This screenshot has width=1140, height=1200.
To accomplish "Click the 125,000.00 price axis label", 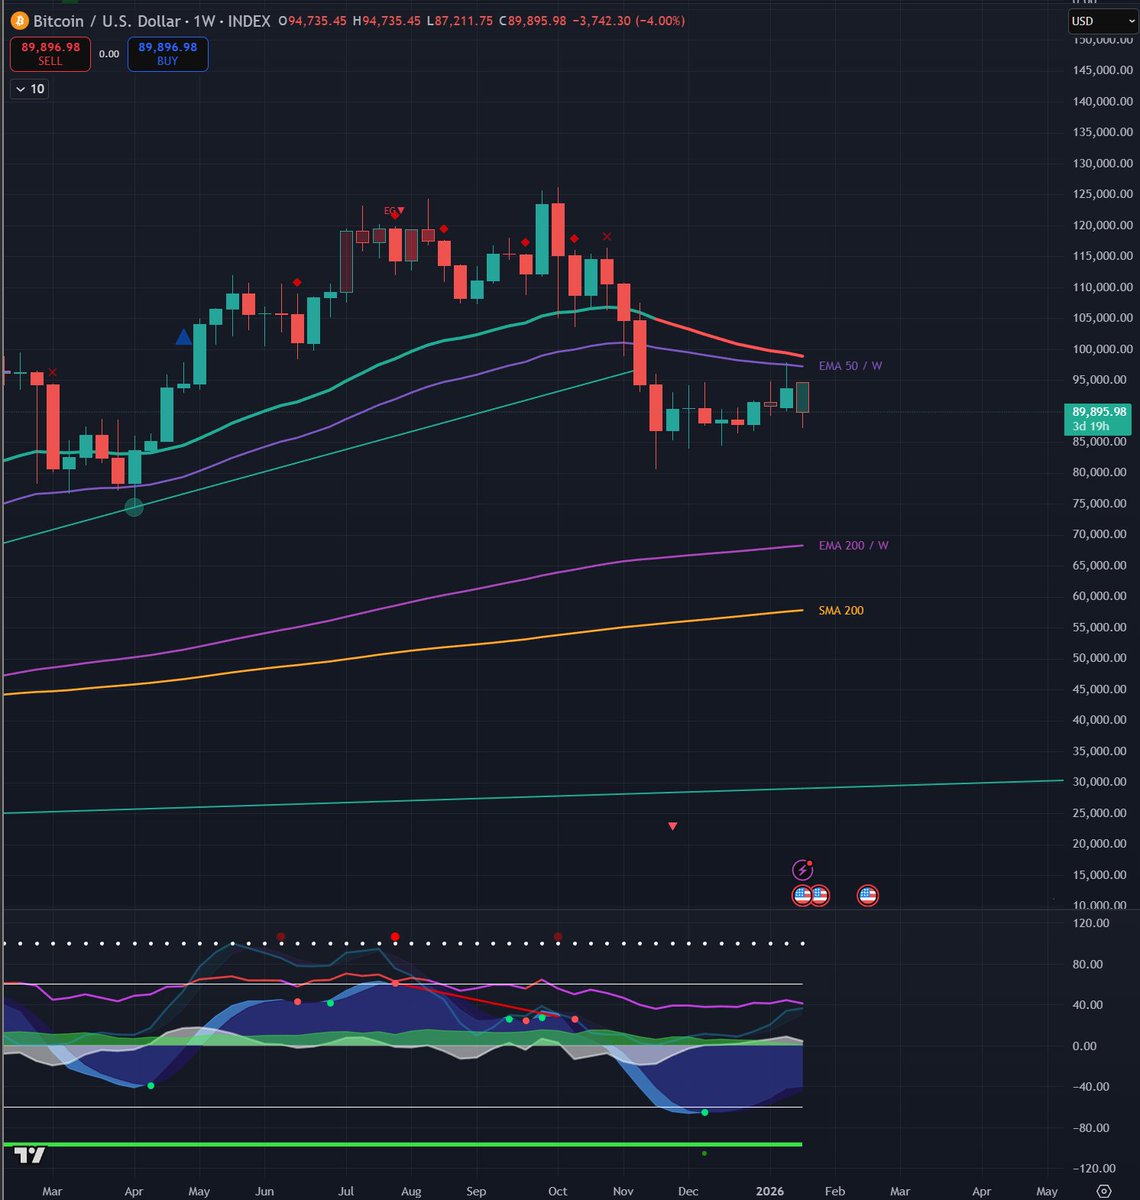I will [x=1101, y=194].
